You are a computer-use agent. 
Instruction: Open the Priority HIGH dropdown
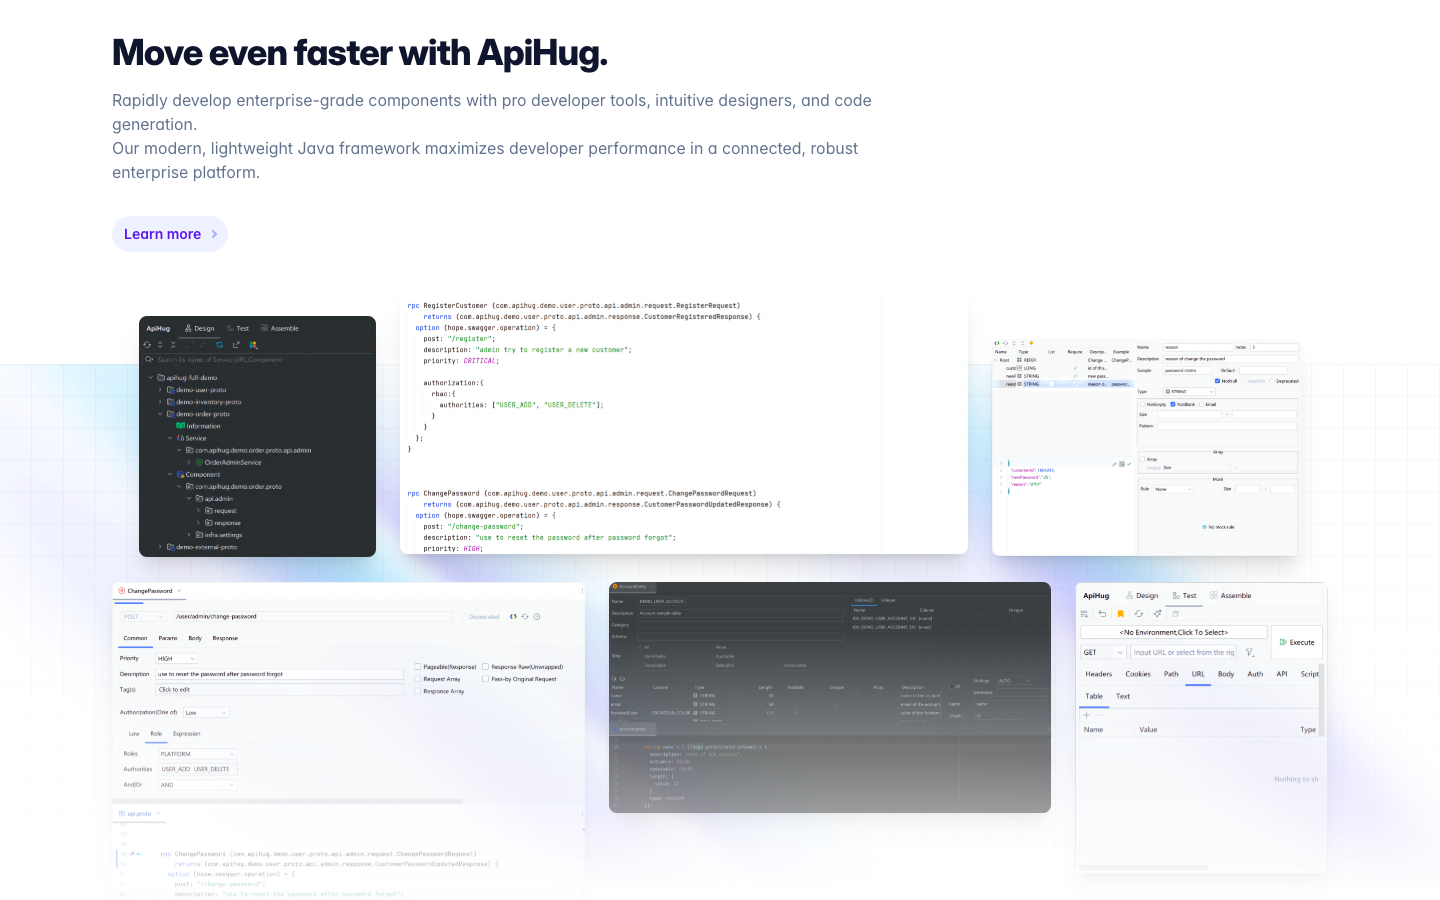176,659
